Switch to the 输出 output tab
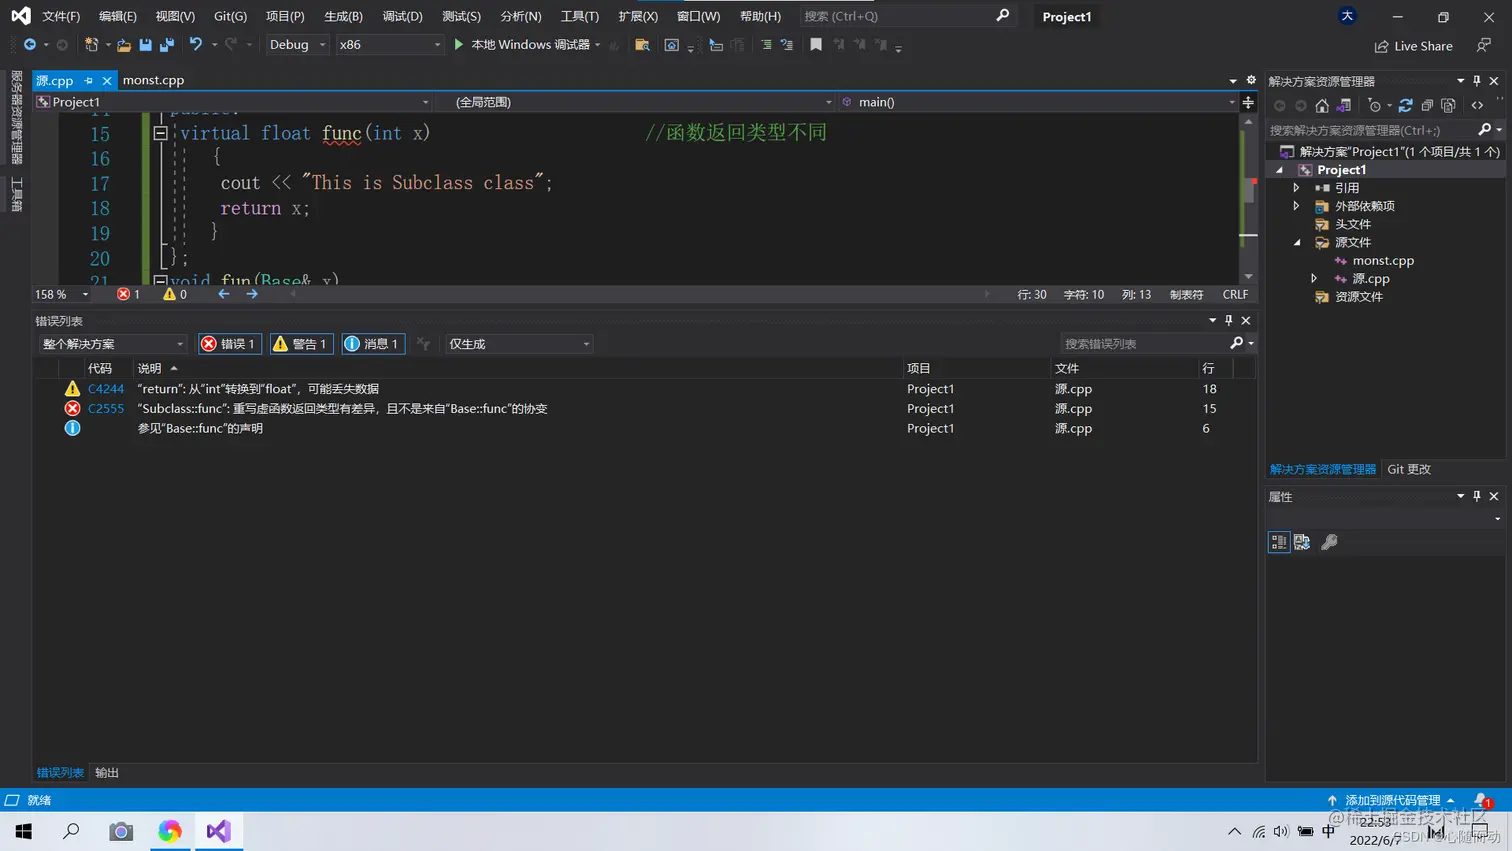This screenshot has height=851, width=1512. (x=107, y=773)
